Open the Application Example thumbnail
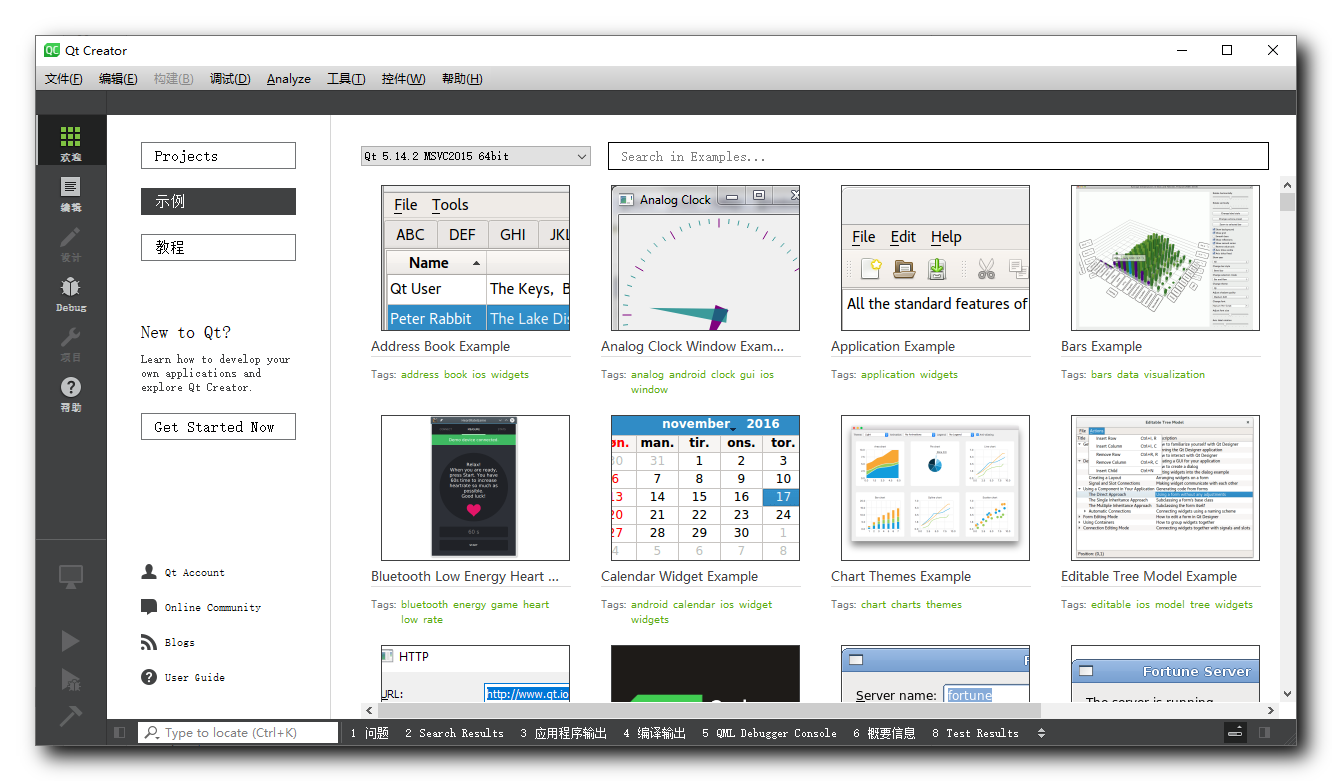 935,258
